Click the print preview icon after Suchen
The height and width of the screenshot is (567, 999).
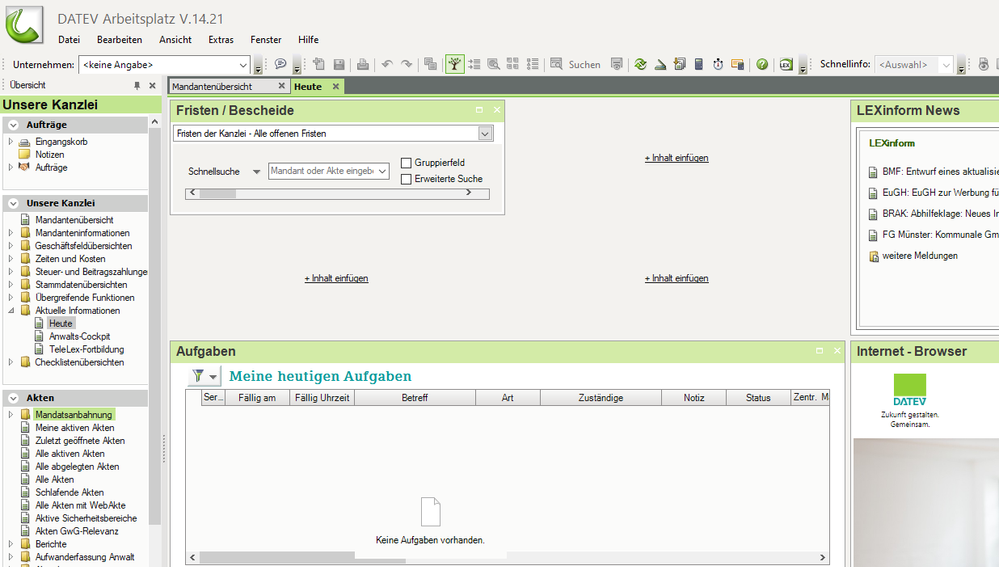[x=616, y=64]
